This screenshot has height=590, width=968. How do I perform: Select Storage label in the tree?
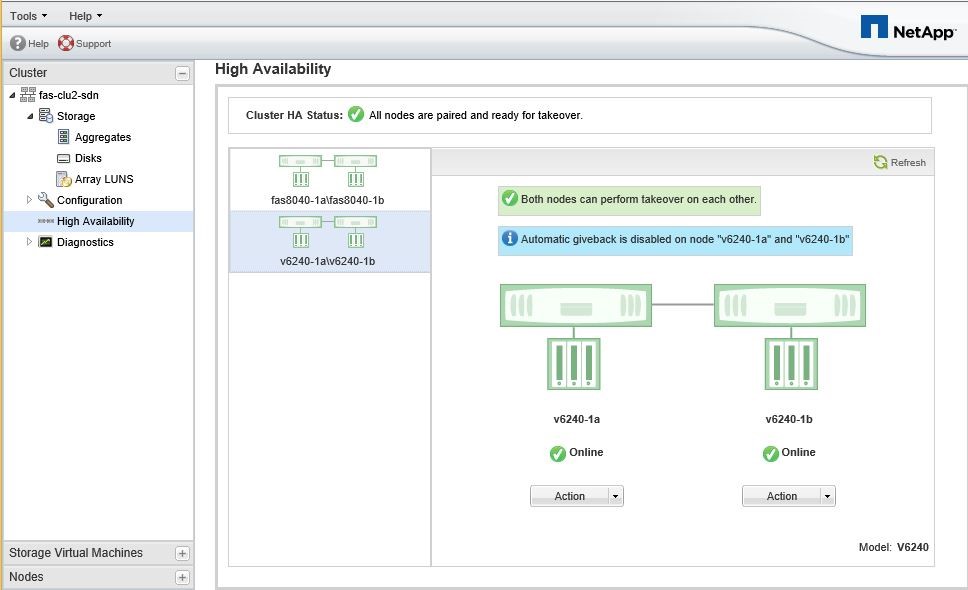tap(76, 116)
